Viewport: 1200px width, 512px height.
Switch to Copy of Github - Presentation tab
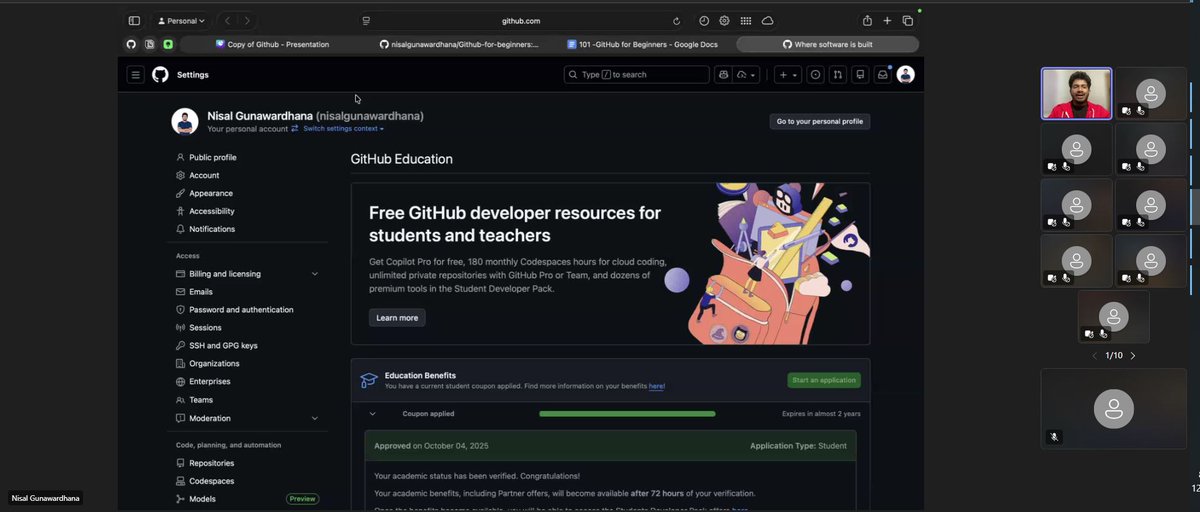272,44
